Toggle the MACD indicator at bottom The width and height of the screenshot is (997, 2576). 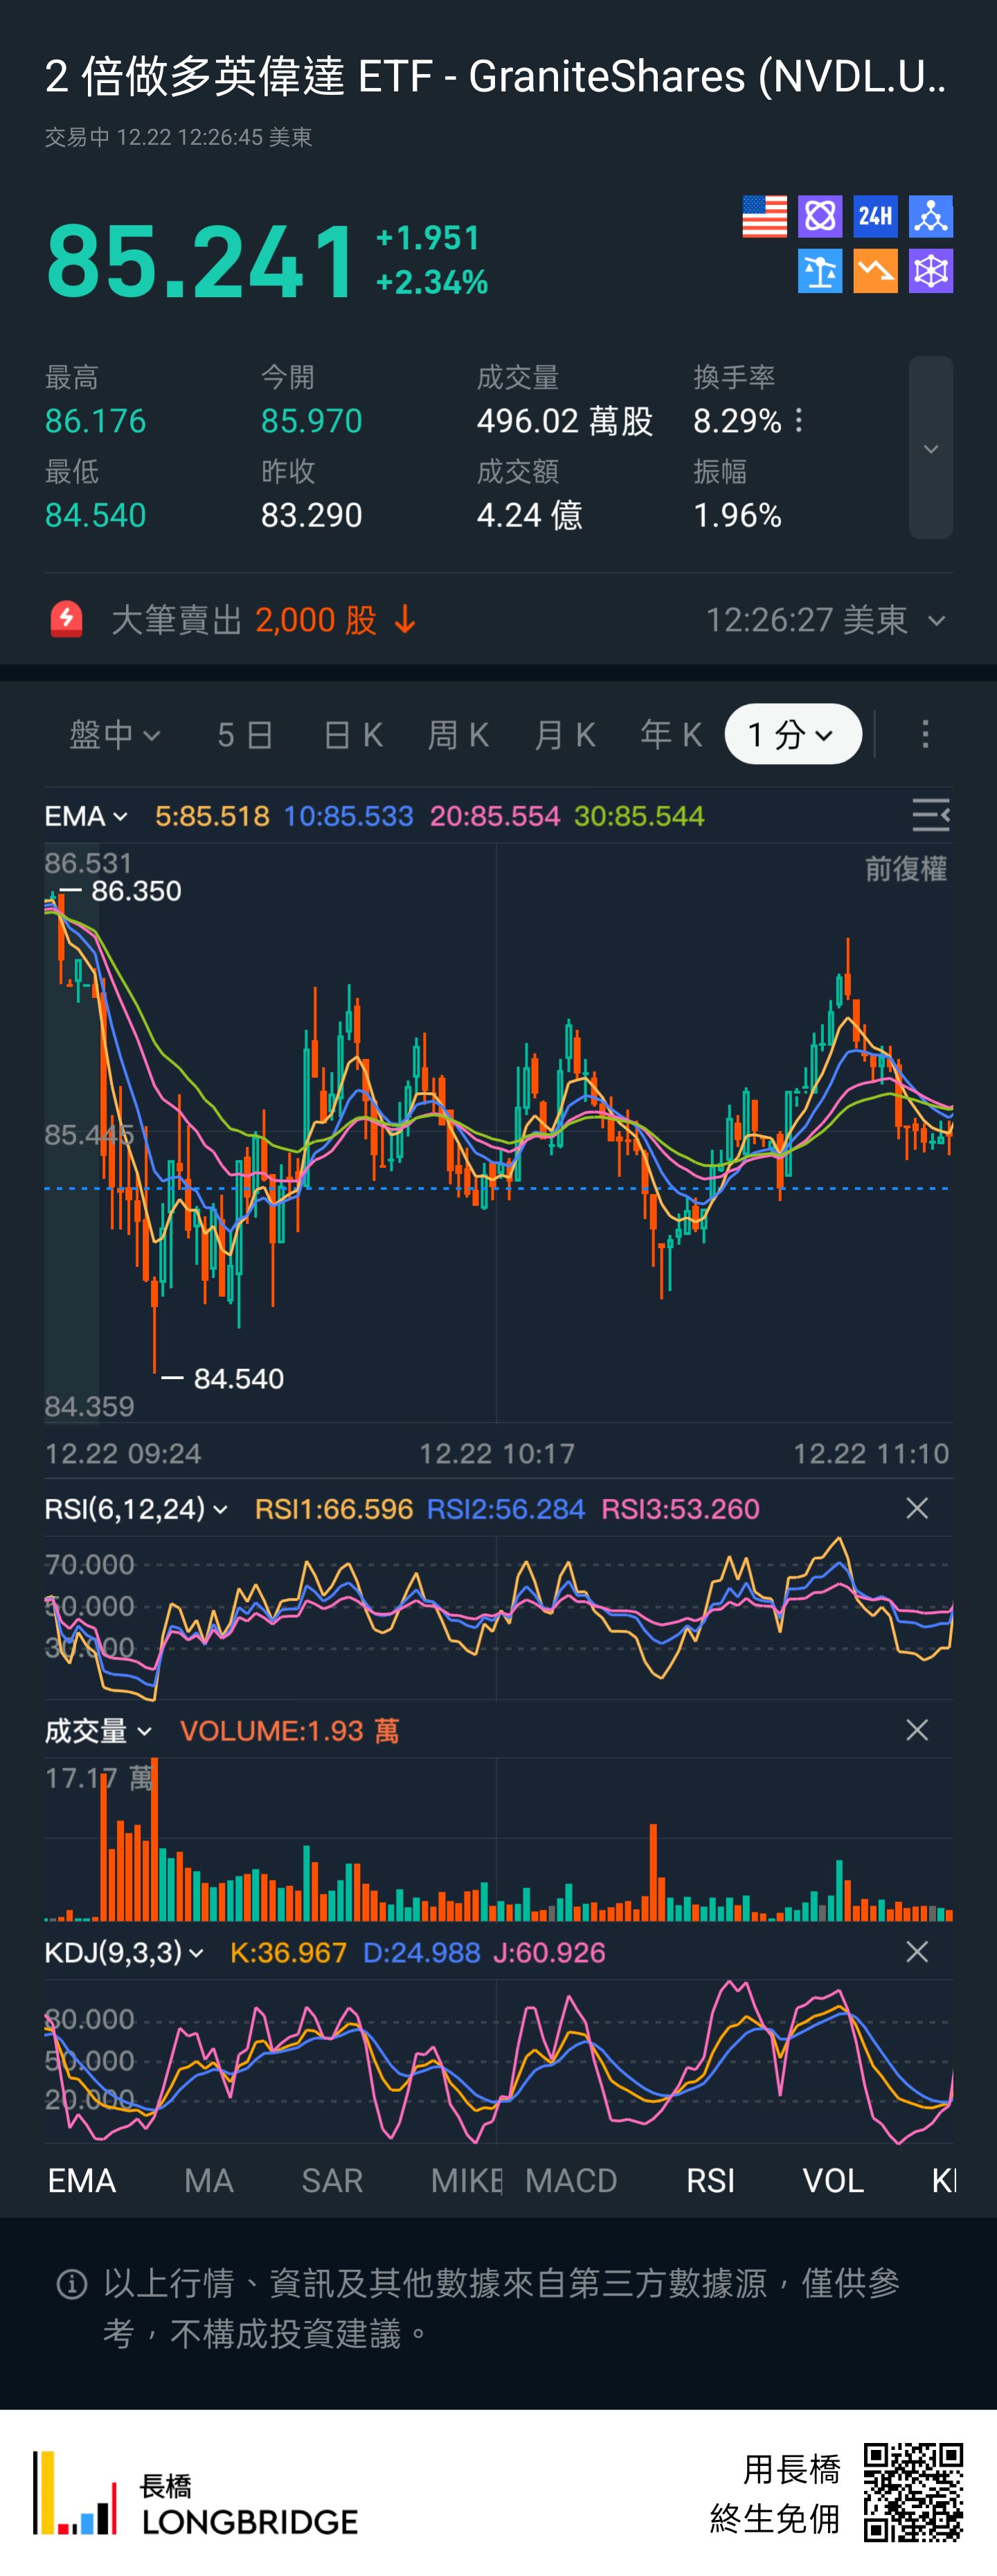[571, 2180]
